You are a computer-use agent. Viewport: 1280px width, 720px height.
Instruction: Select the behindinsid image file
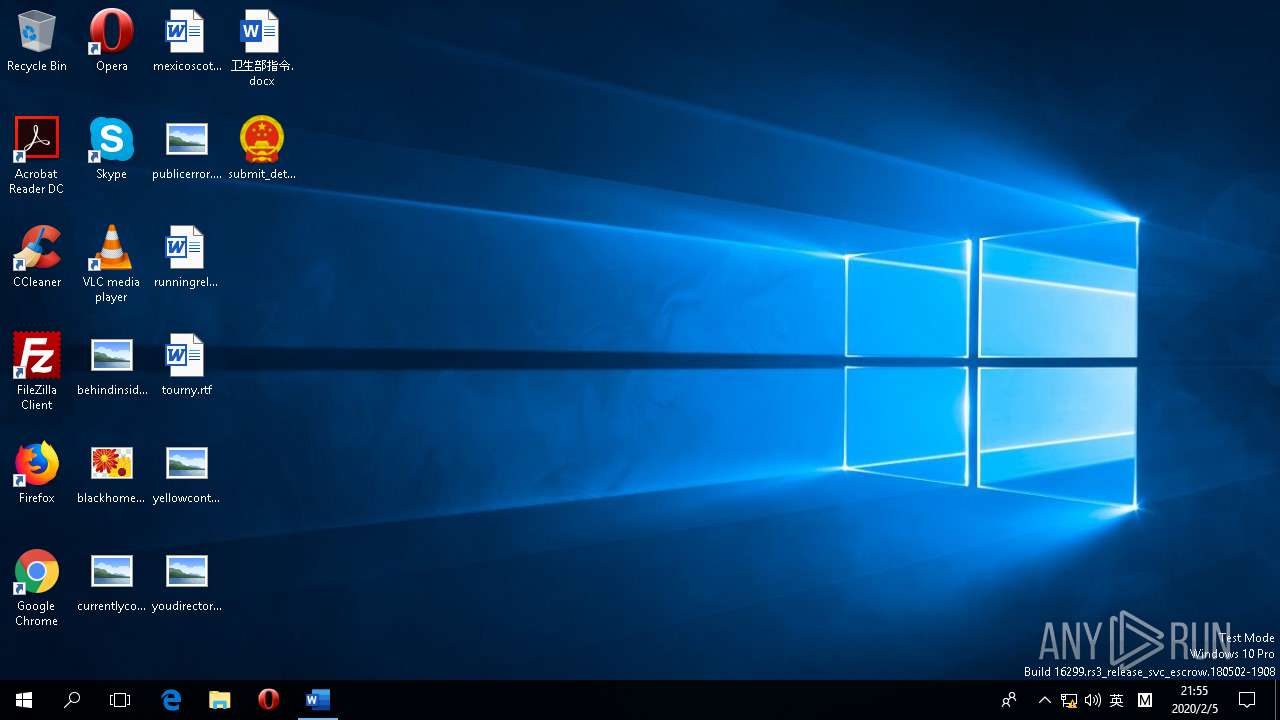pos(111,365)
